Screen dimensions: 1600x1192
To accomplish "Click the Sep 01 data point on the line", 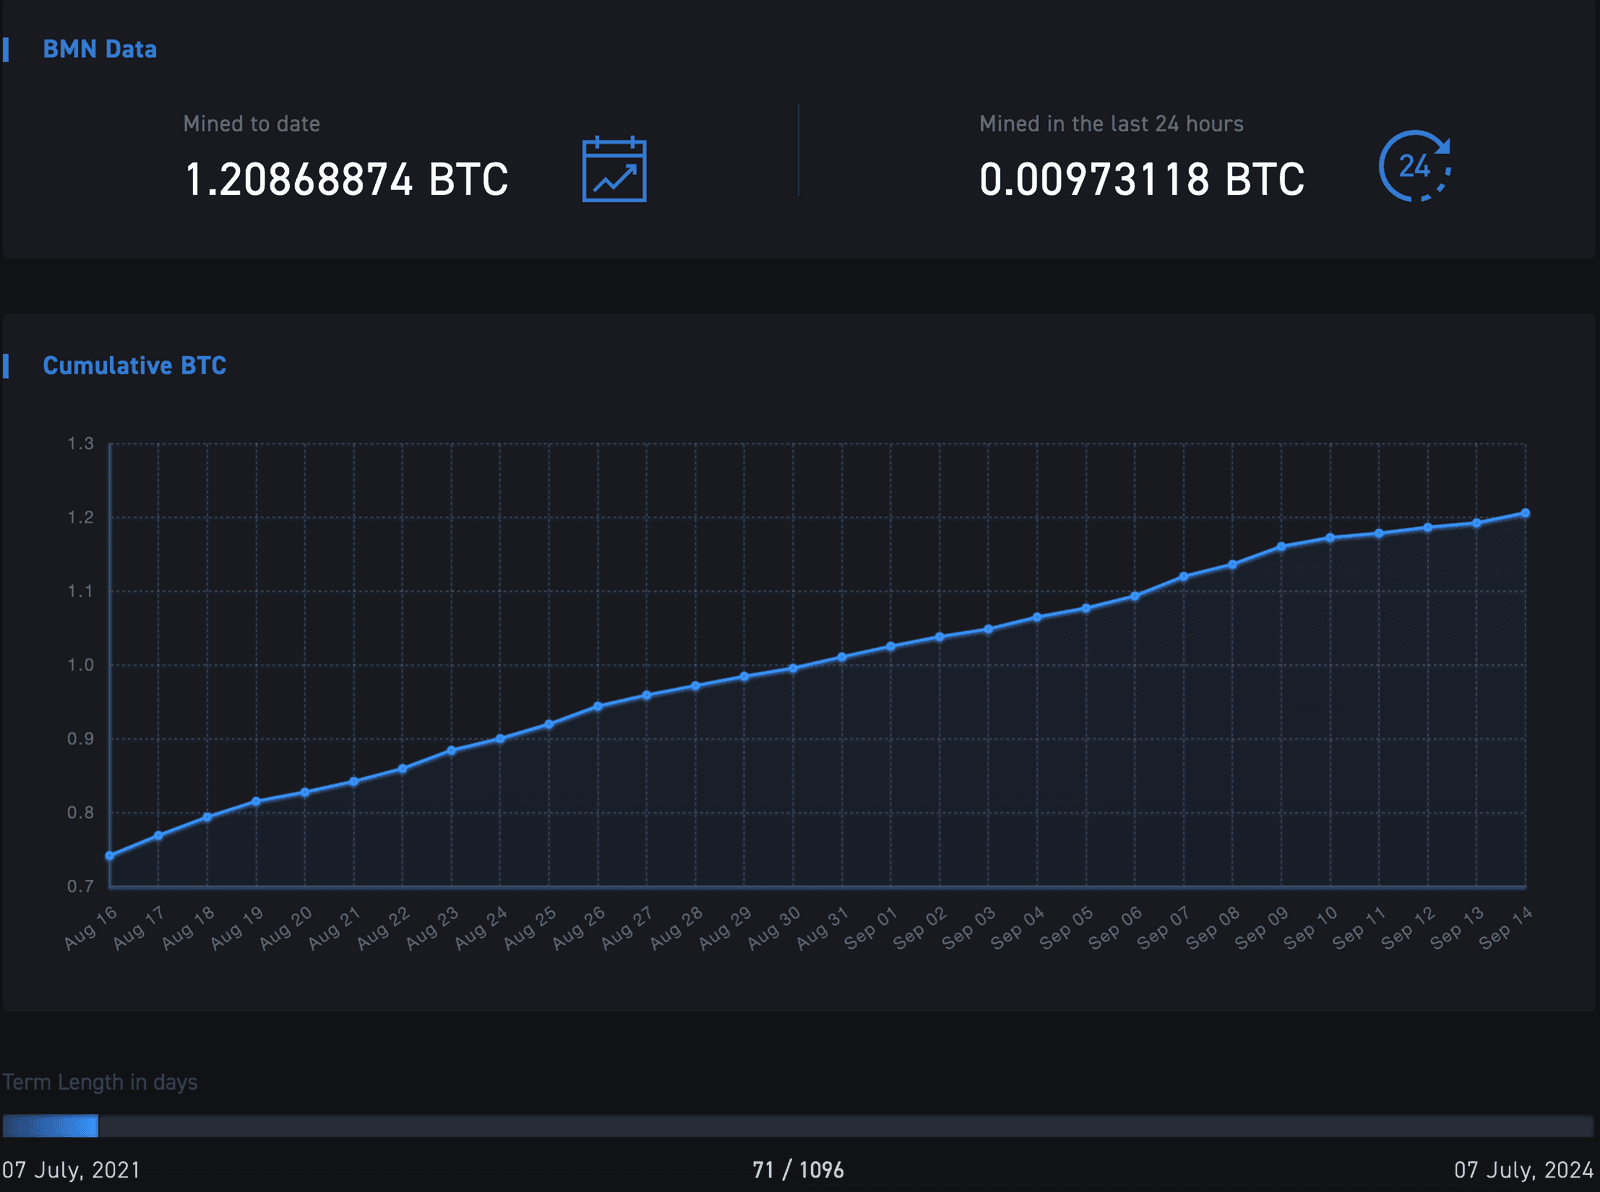I will pos(891,647).
